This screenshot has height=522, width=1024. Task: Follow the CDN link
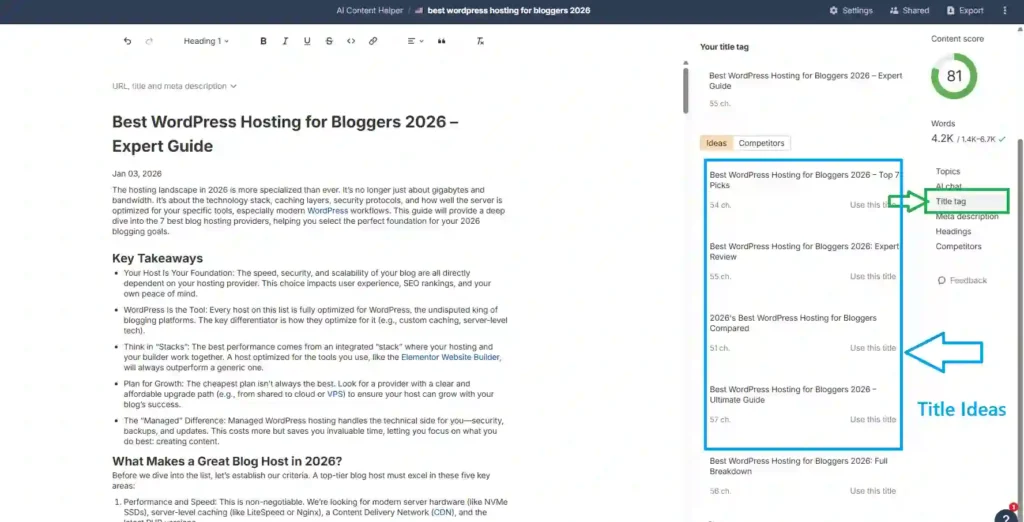click(441, 513)
